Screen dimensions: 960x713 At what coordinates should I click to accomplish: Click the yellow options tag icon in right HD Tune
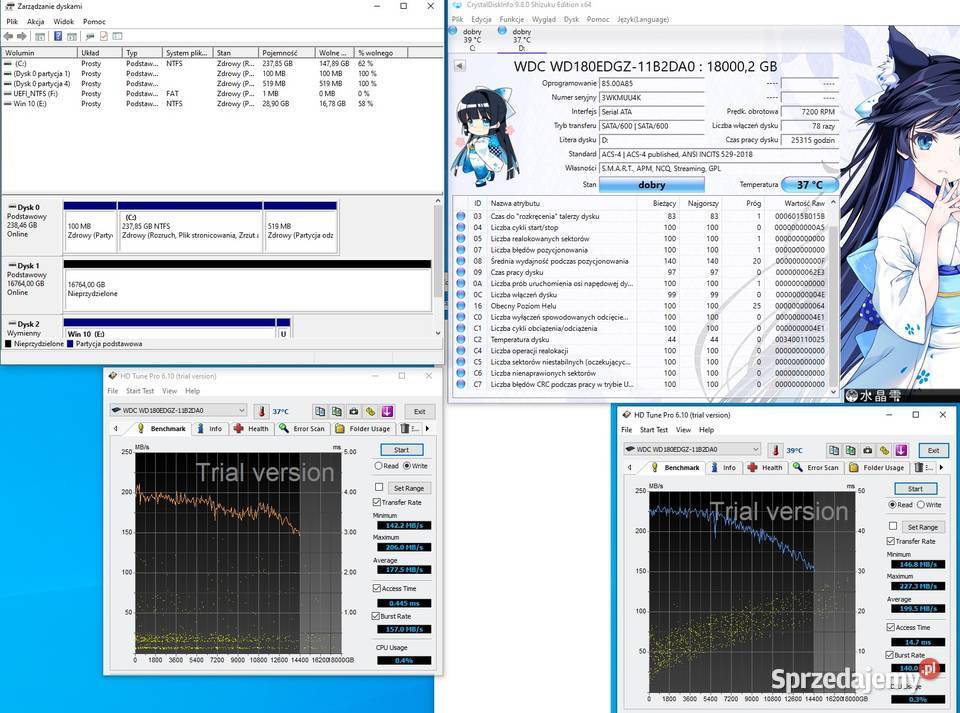[884, 450]
